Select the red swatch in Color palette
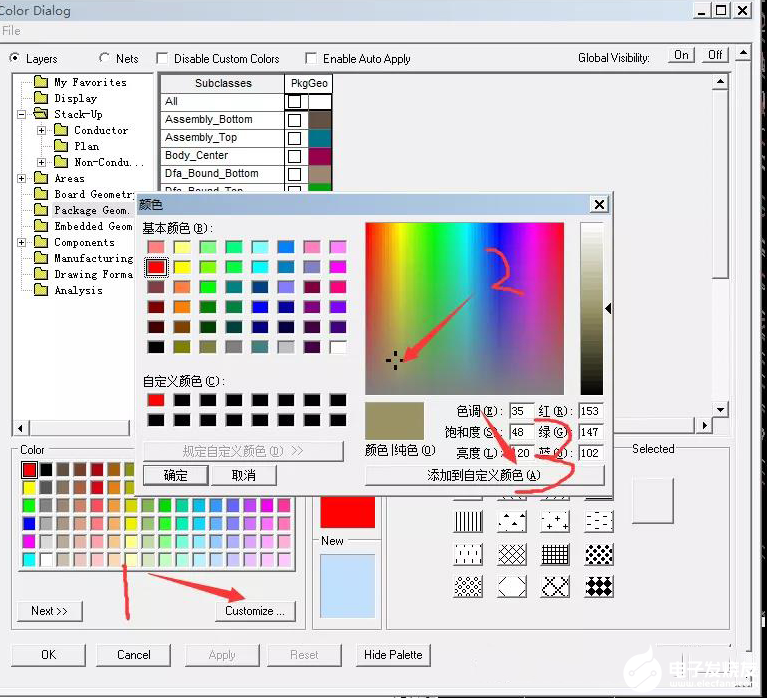The image size is (768, 699). point(29,470)
